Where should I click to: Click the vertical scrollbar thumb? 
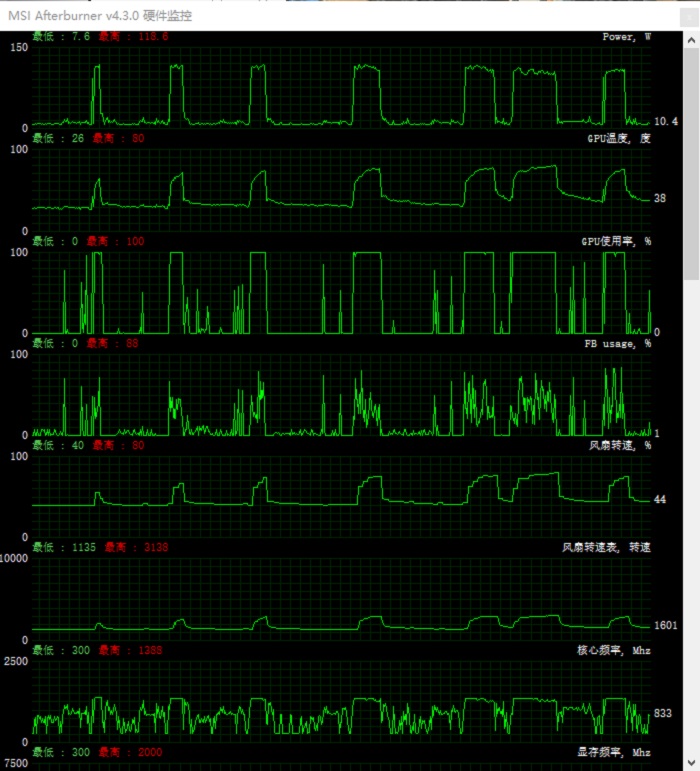(x=692, y=160)
